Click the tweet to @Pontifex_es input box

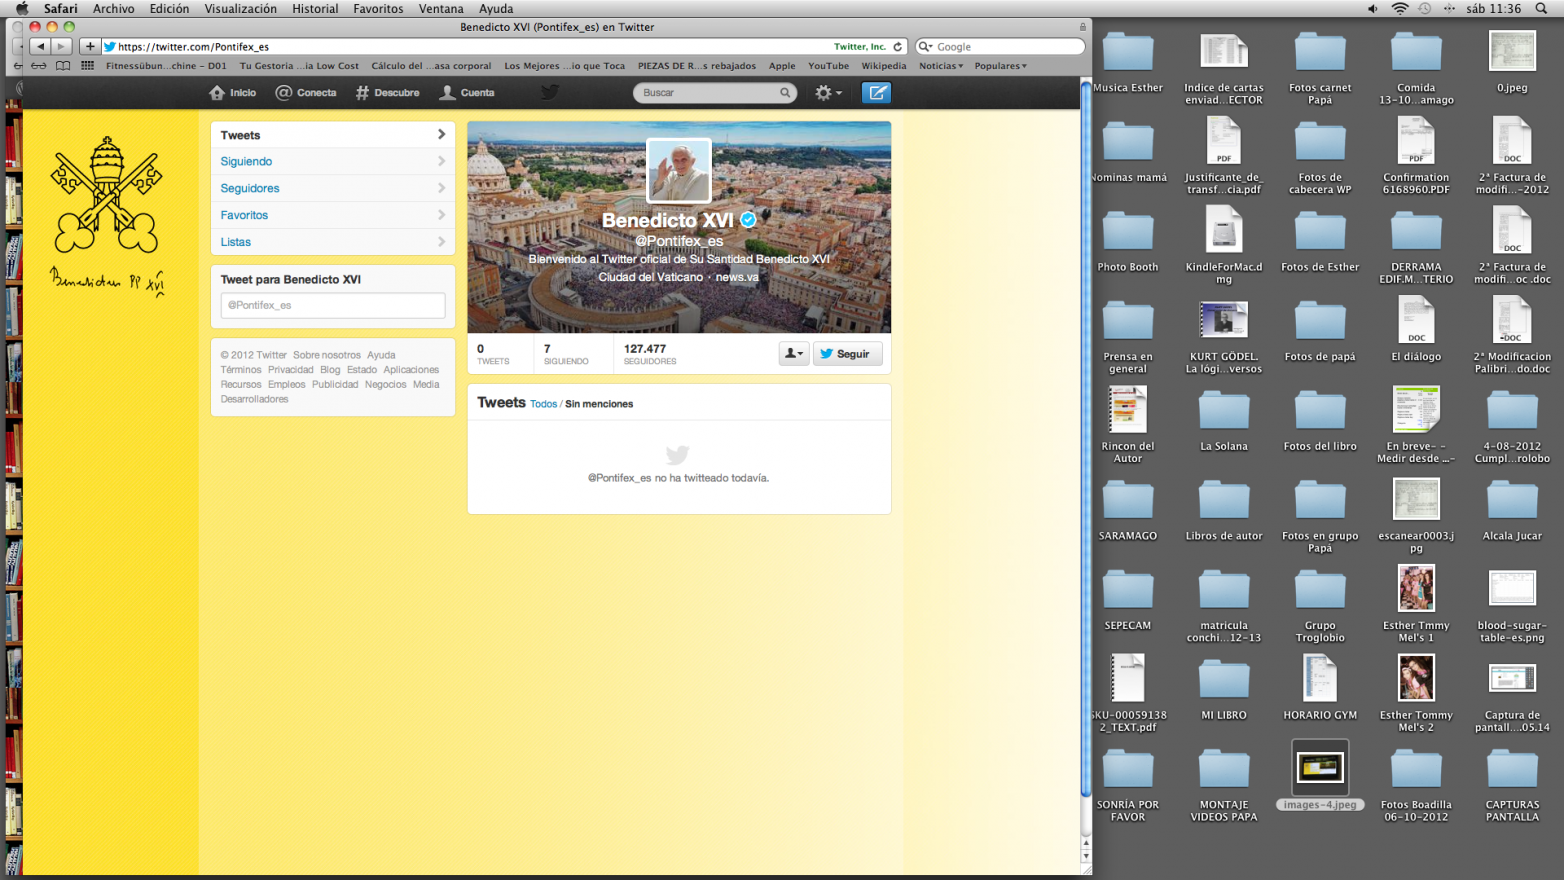point(333,305)
